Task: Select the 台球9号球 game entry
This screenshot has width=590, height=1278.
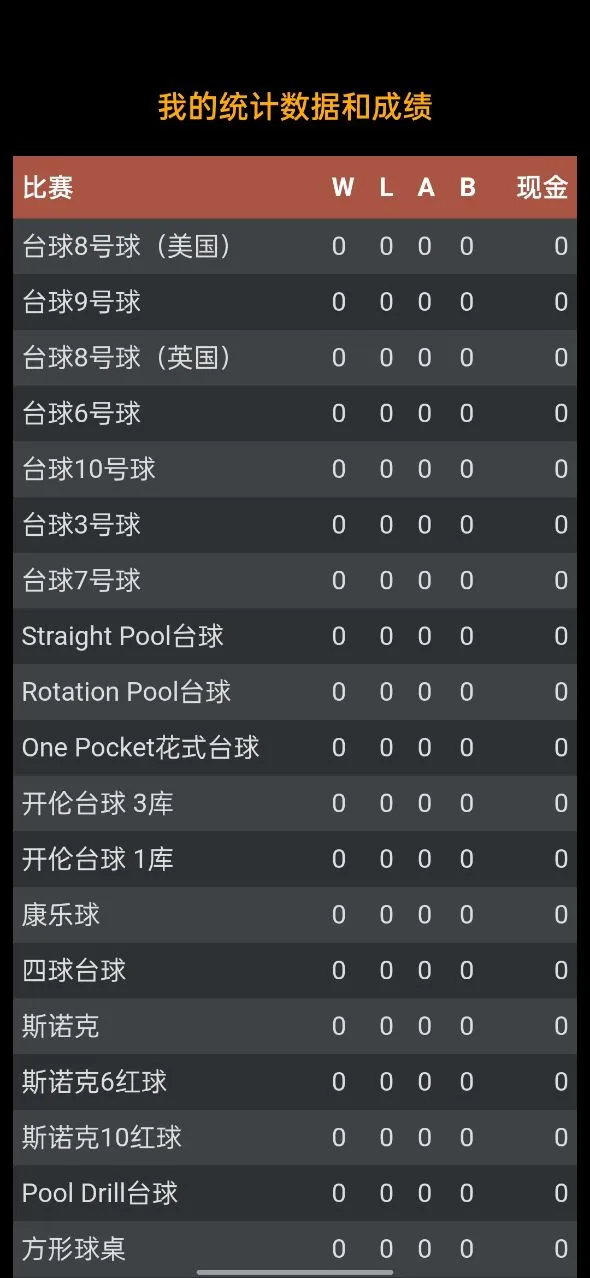Action: 80,301
